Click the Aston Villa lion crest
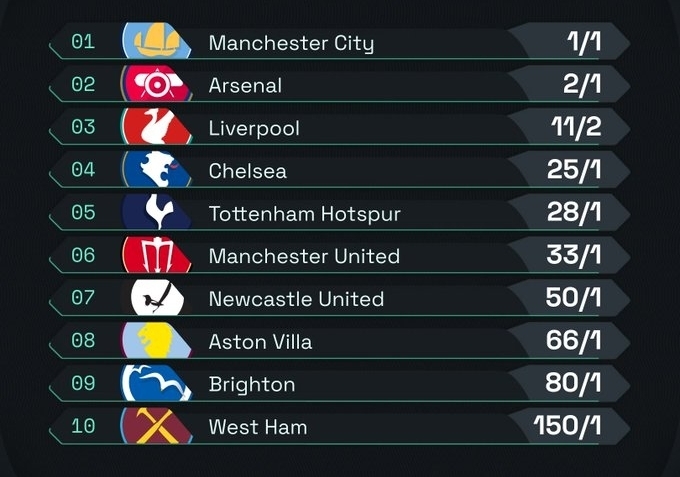Screen dimensions: 680x477 tap(156, 341)
